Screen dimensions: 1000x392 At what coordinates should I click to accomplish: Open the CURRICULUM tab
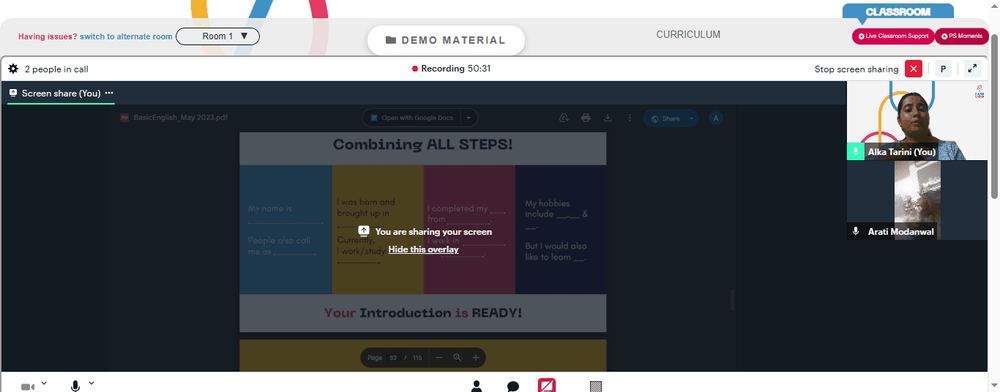point(688,34)
